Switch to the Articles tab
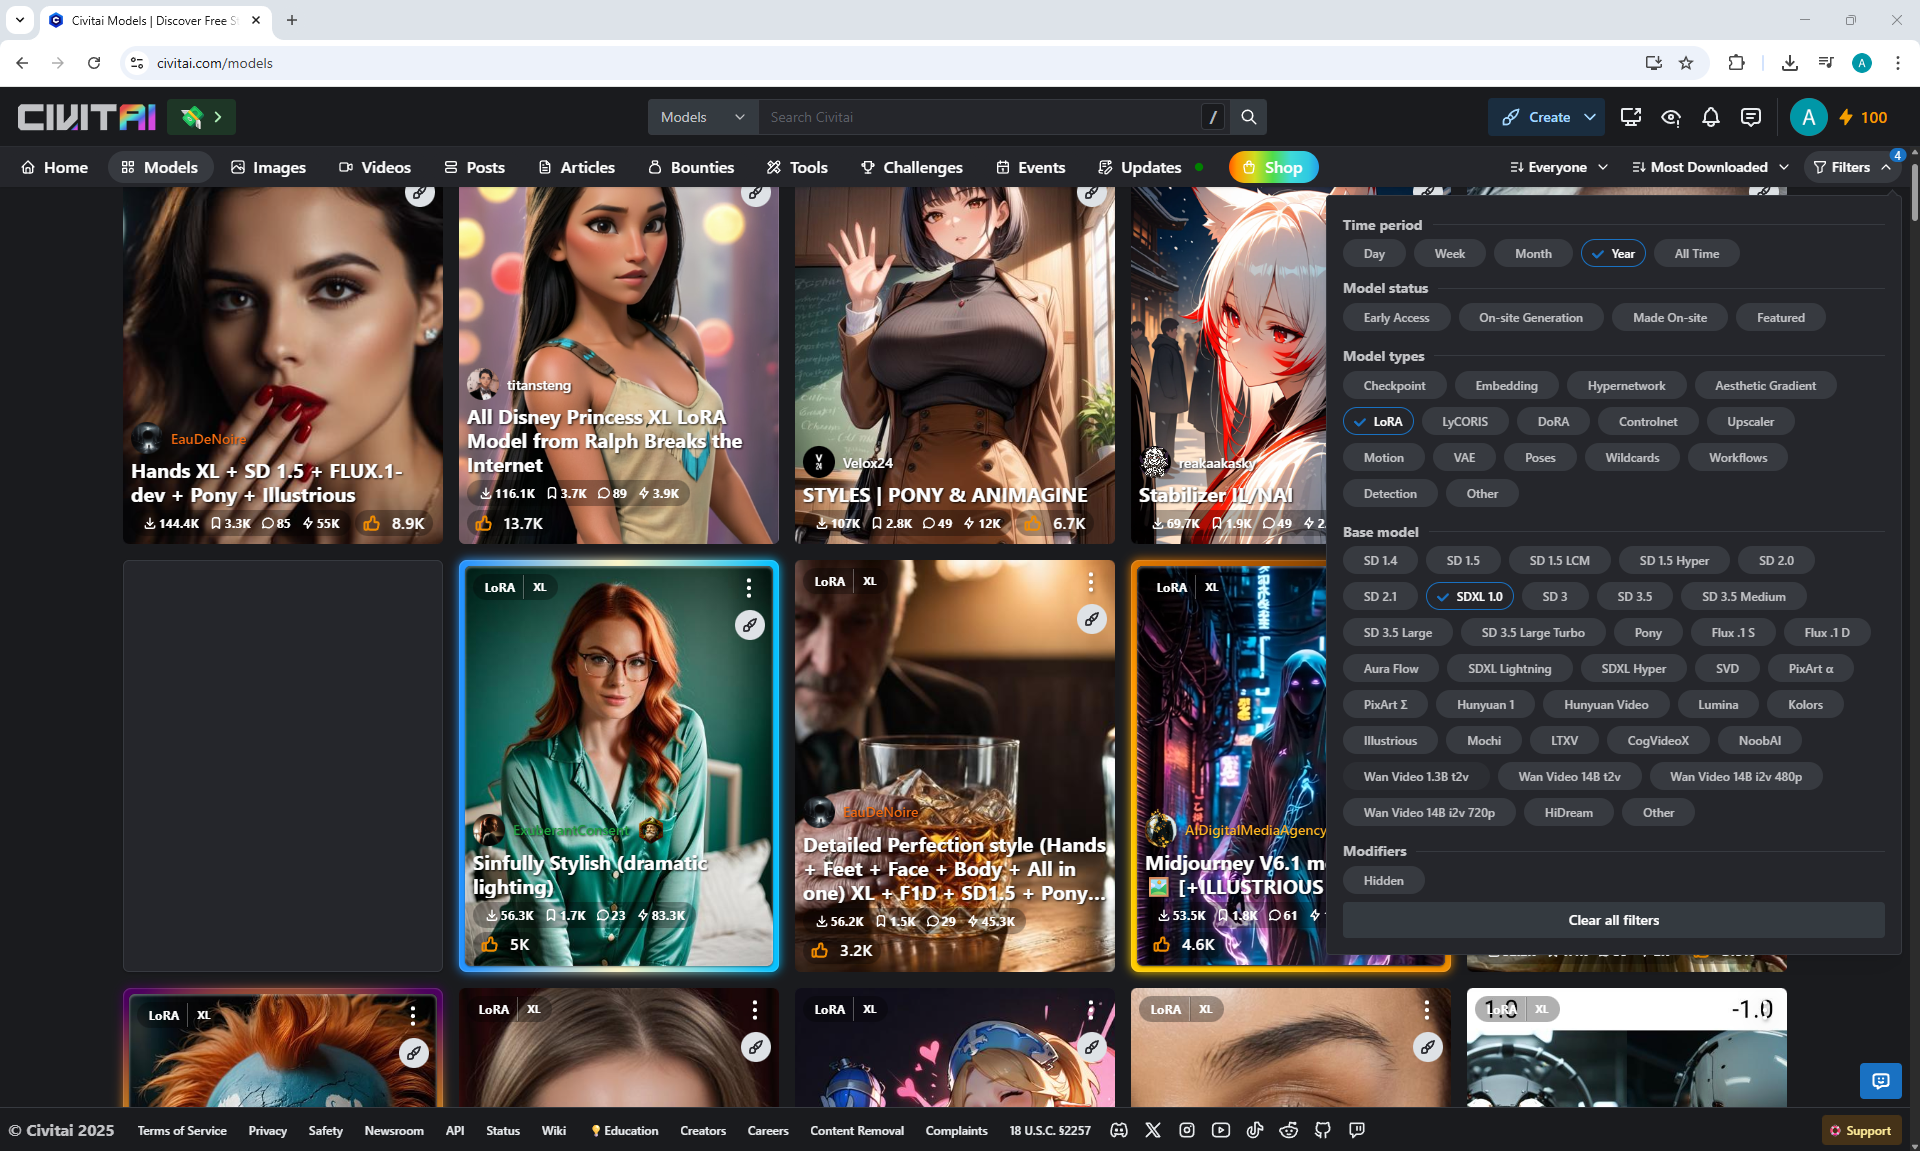The width and height of the screenshot is (1920, 1151). (x=576, y=167)
